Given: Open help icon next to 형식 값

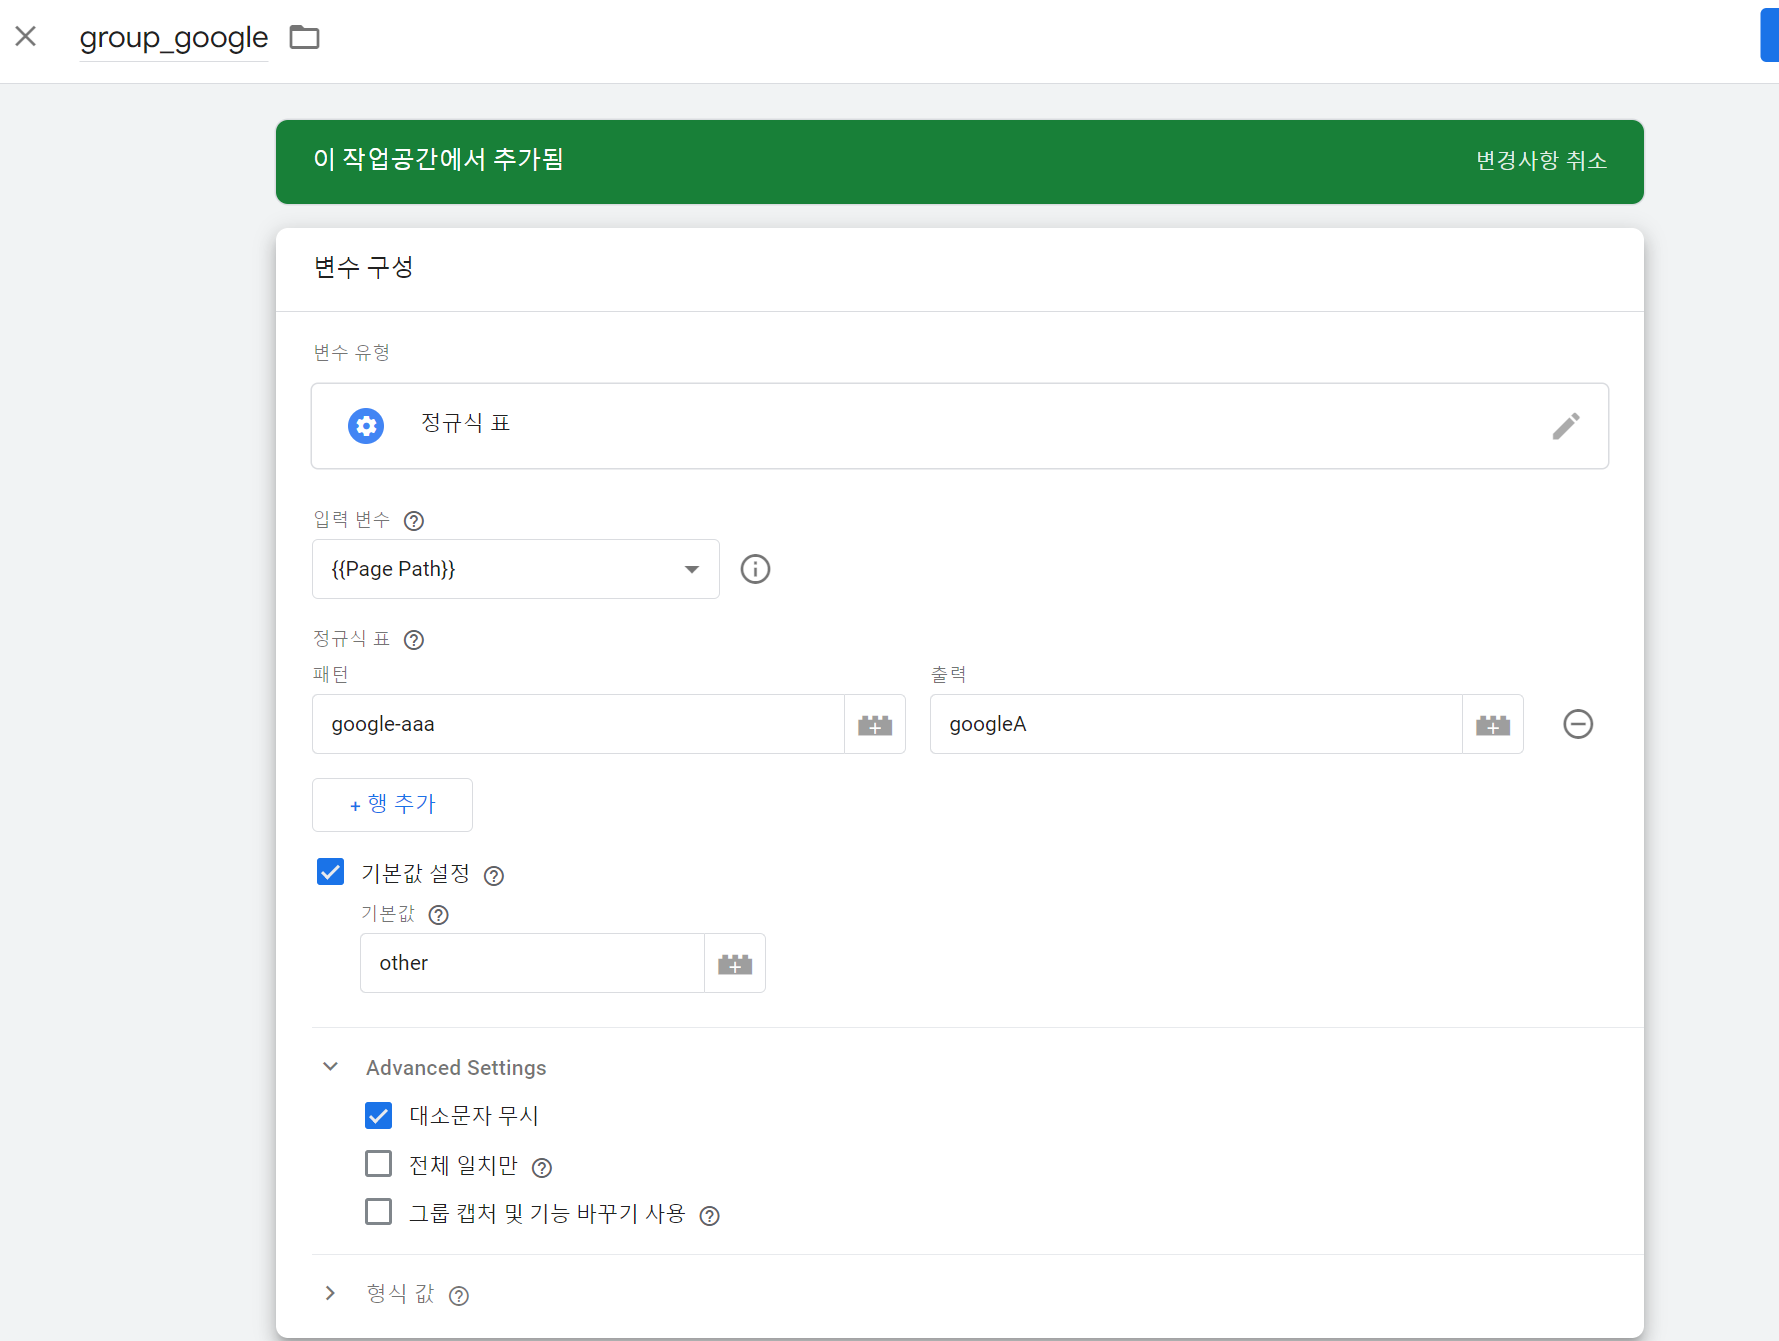Looking at the screenshot, I should click(x=459, y=1296).
